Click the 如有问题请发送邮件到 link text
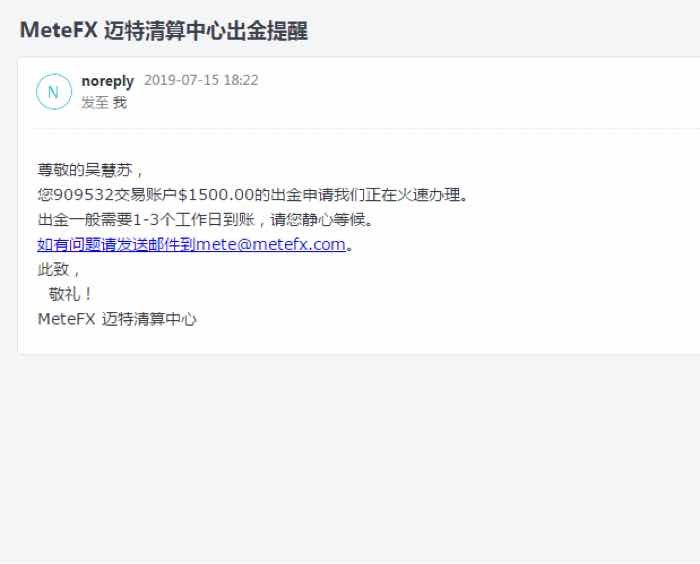700x564 pixels. point(117,244)
